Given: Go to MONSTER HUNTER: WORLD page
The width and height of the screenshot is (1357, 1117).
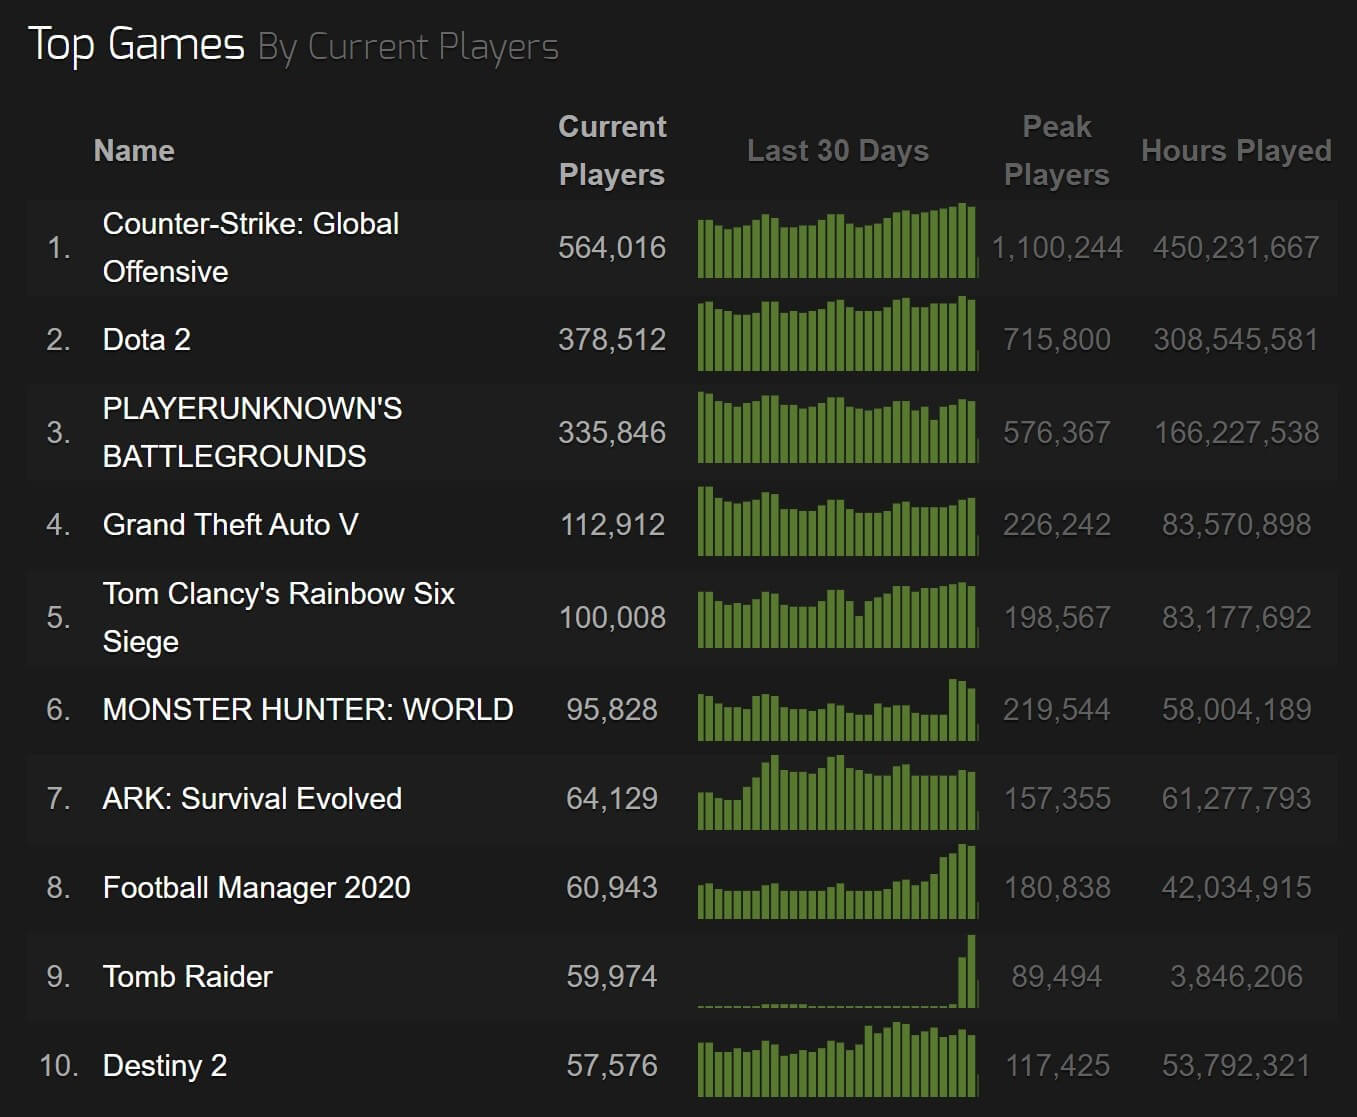Looking at the screenshot, I should click(x=308, y=710).
